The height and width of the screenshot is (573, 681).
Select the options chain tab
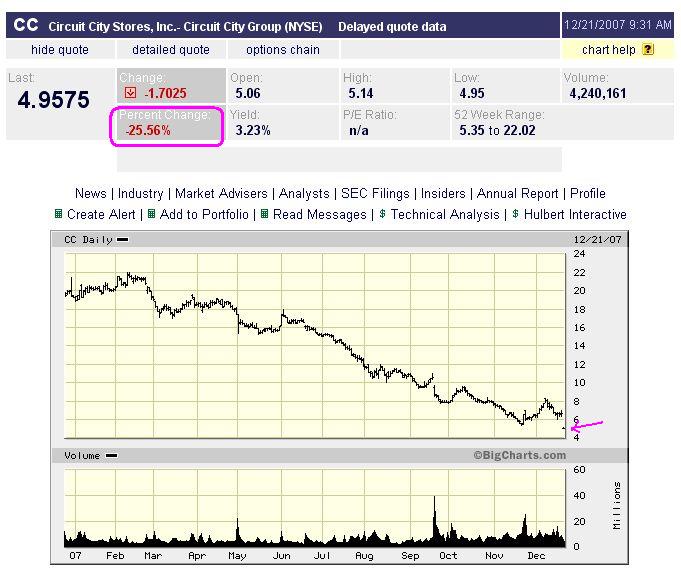click(x=283, y=50)
